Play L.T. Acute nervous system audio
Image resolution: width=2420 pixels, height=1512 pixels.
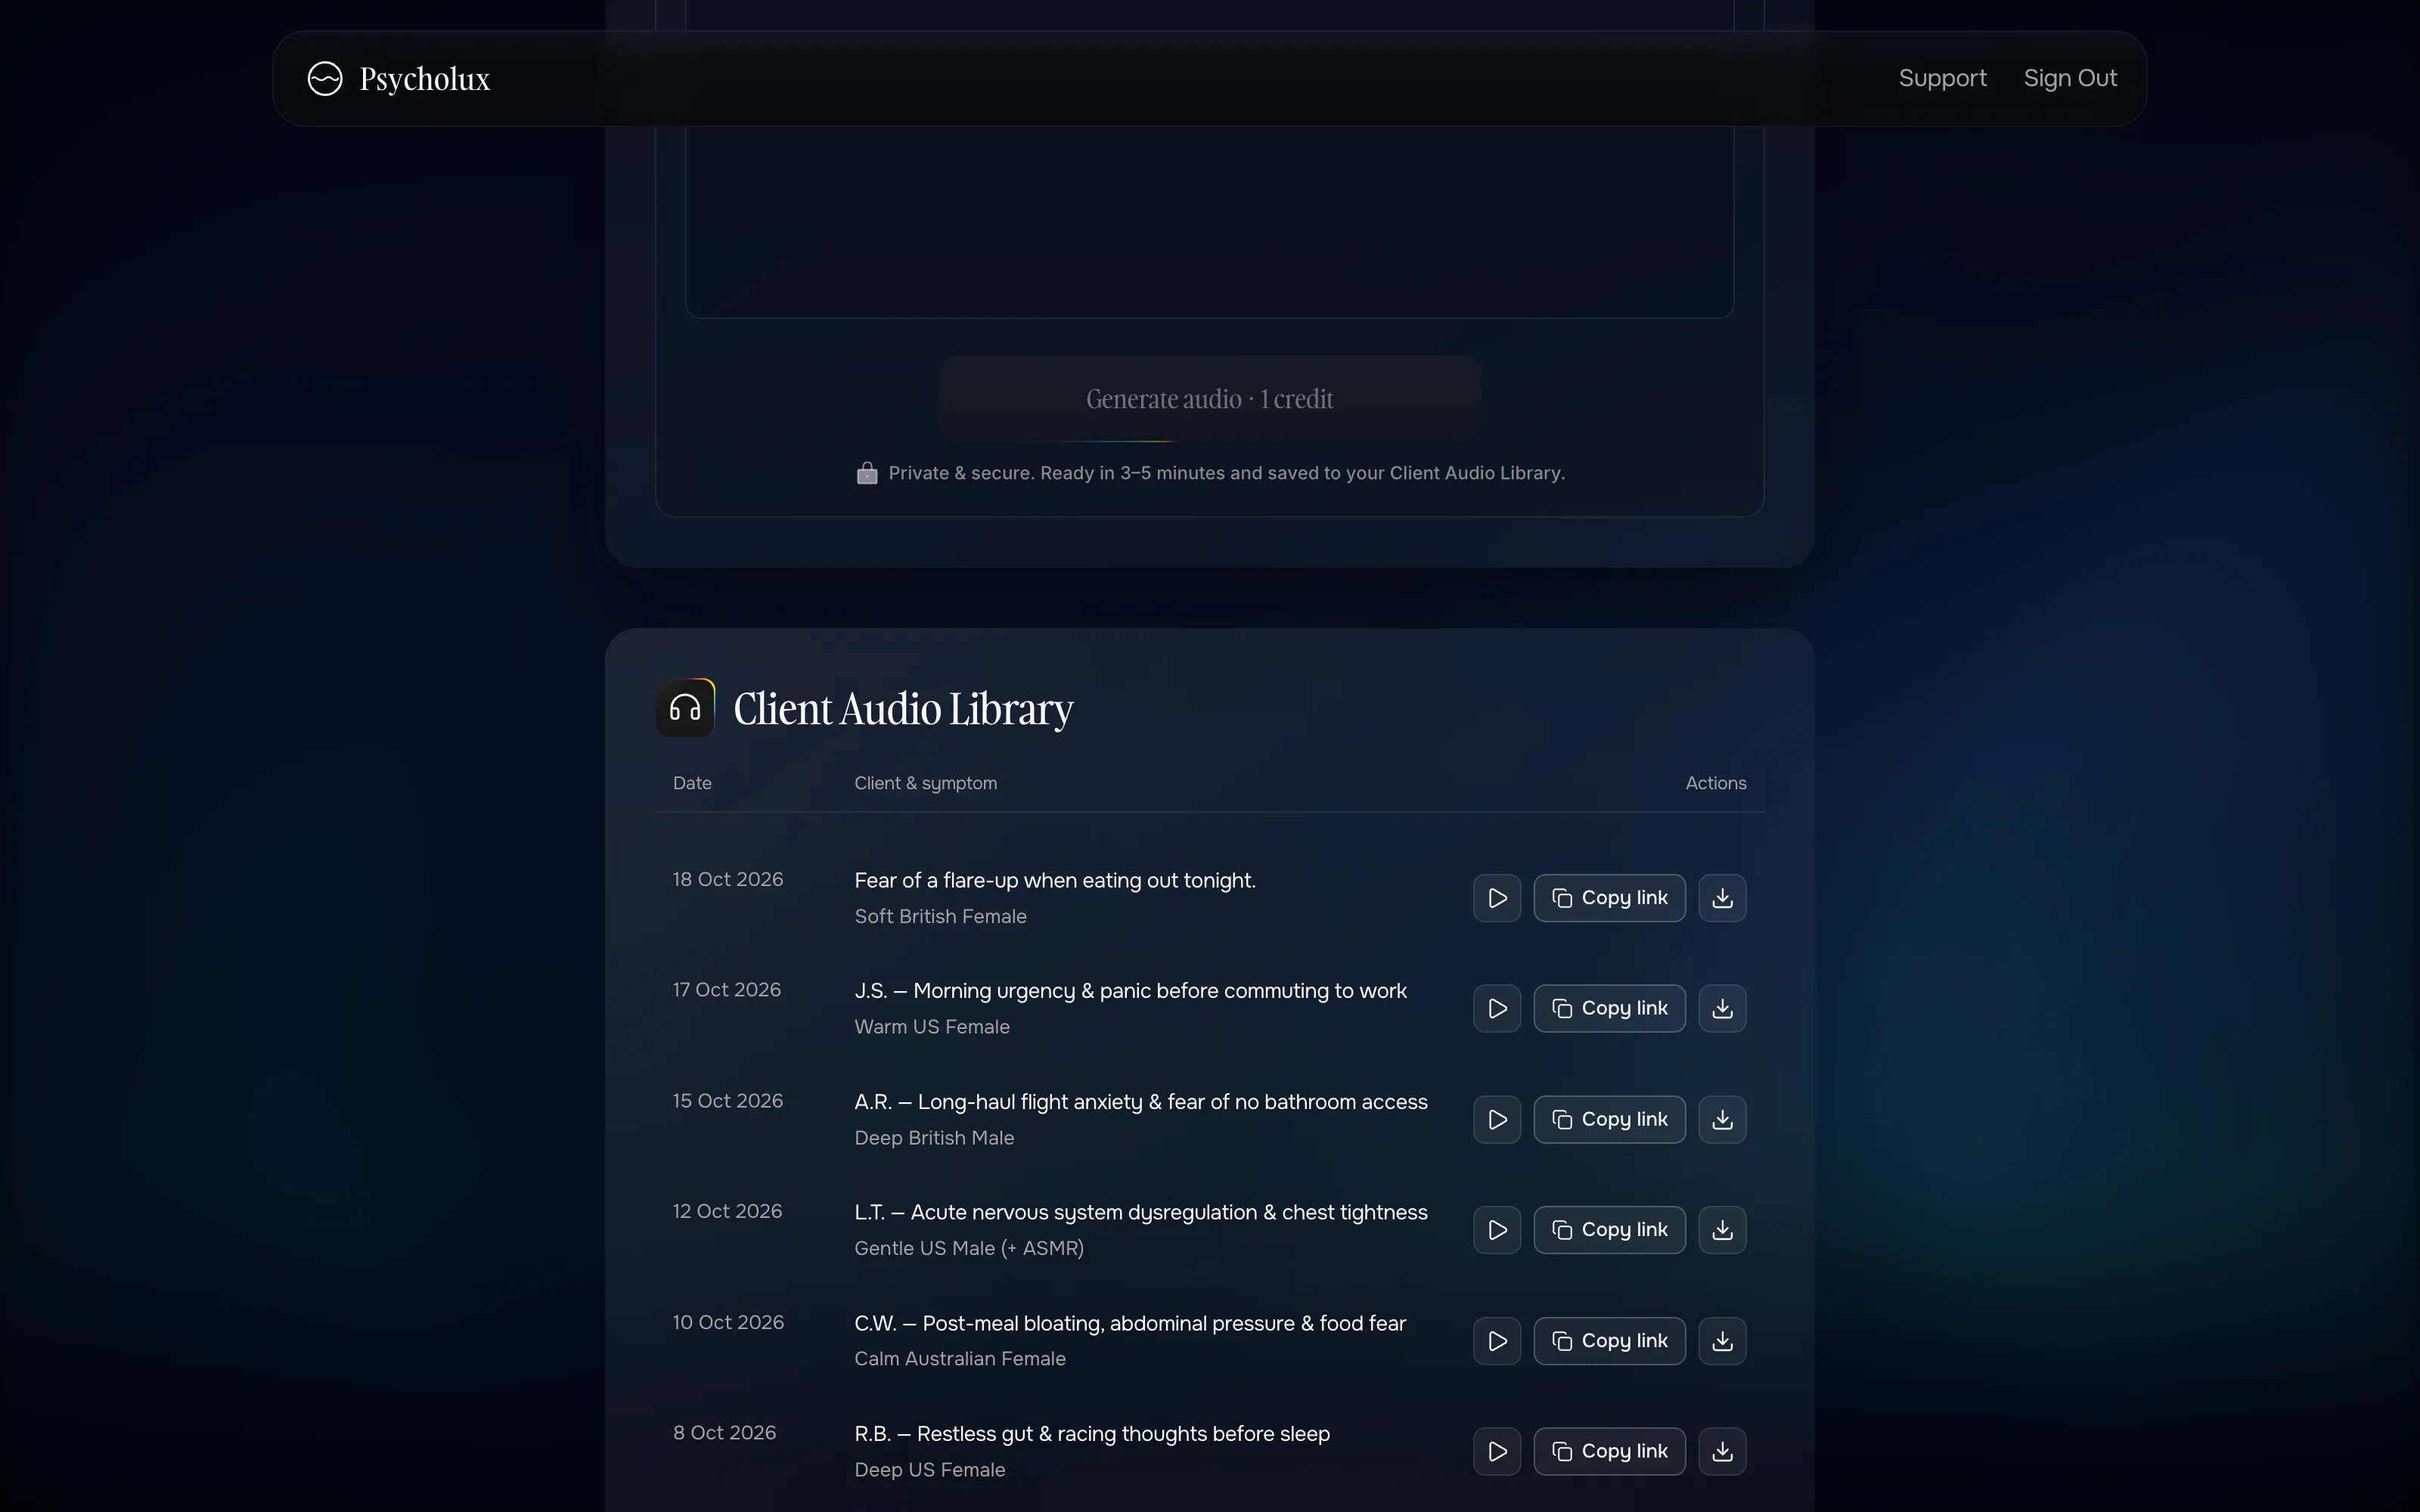click(1496, 1229)
